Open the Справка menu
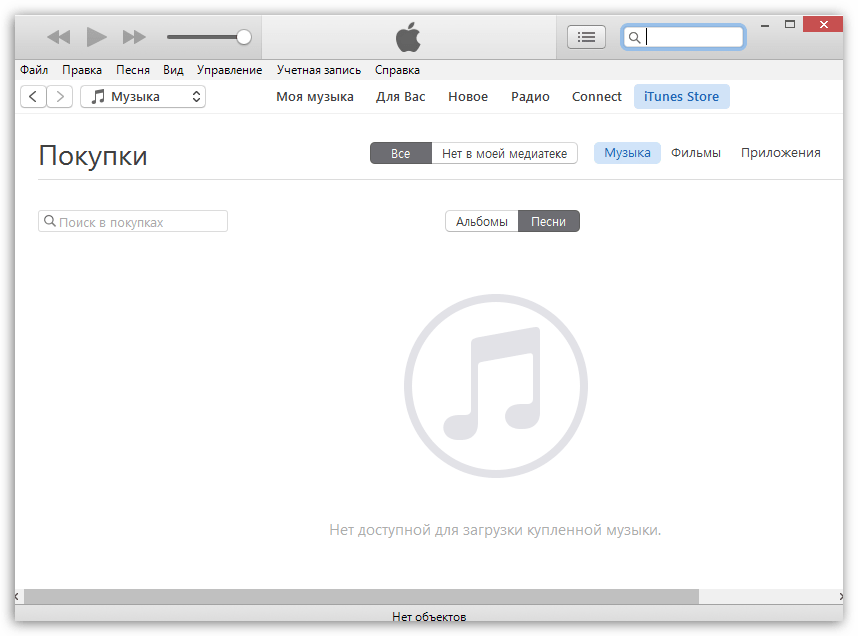The height and width of the screenshot is (636, 858). coord(397,70)
